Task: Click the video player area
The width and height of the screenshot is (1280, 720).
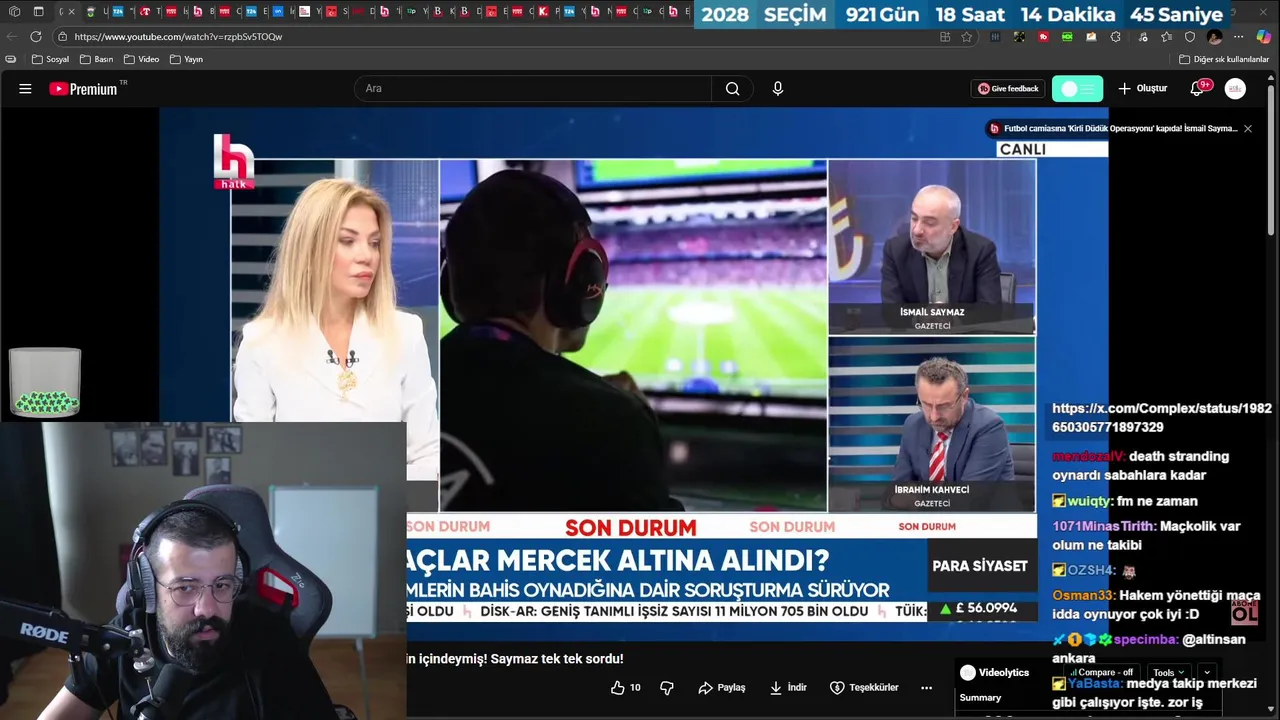Action: pos(633,375)
